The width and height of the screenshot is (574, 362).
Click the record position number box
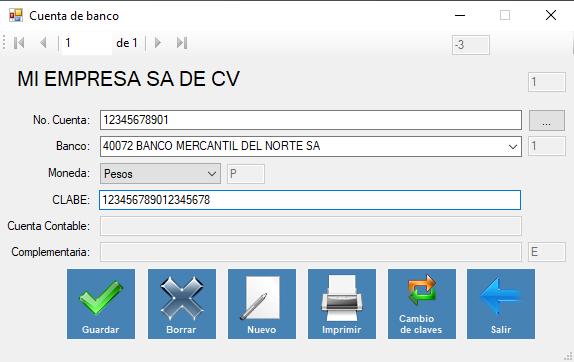tap(87, 43)
